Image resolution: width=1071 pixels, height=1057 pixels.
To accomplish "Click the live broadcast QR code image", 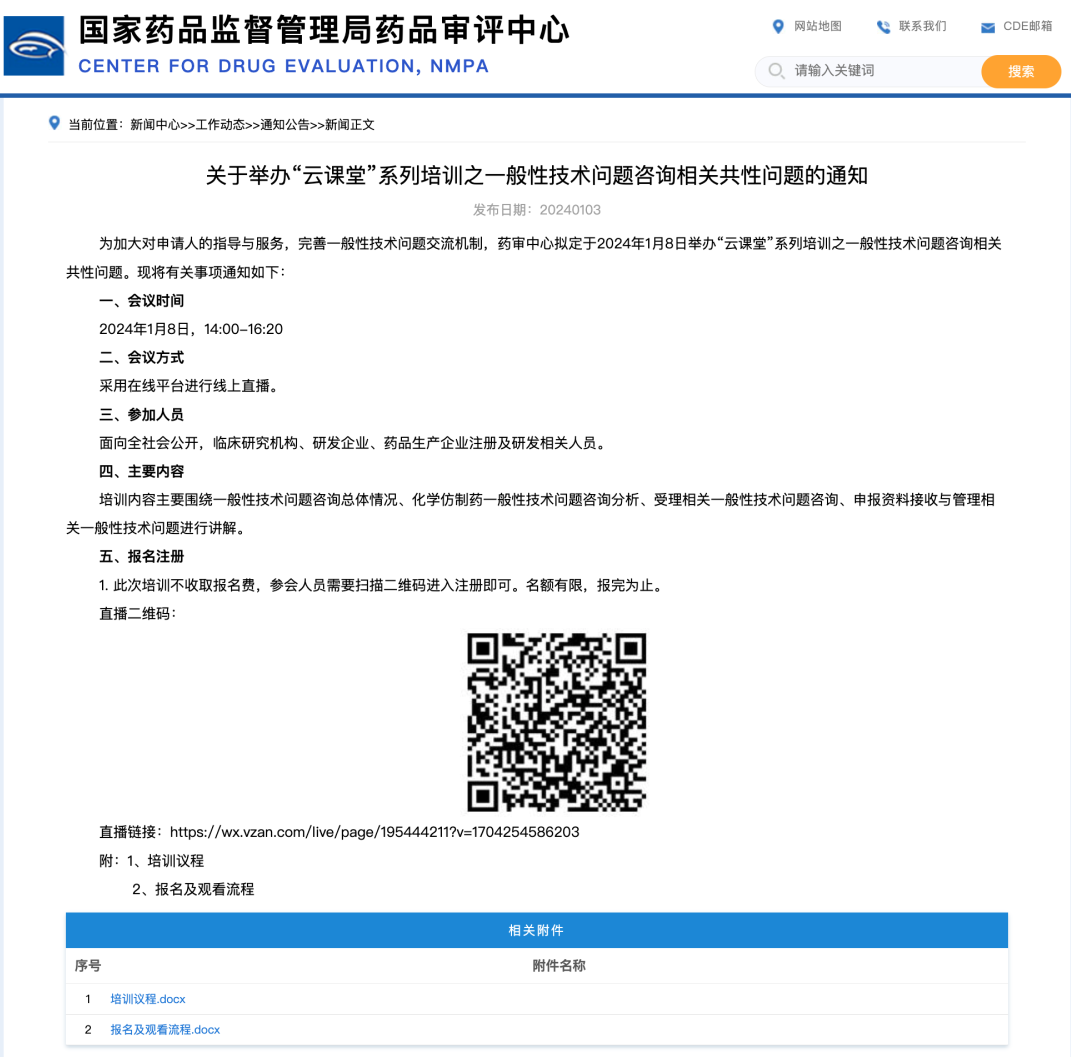I will coord(557,722).
